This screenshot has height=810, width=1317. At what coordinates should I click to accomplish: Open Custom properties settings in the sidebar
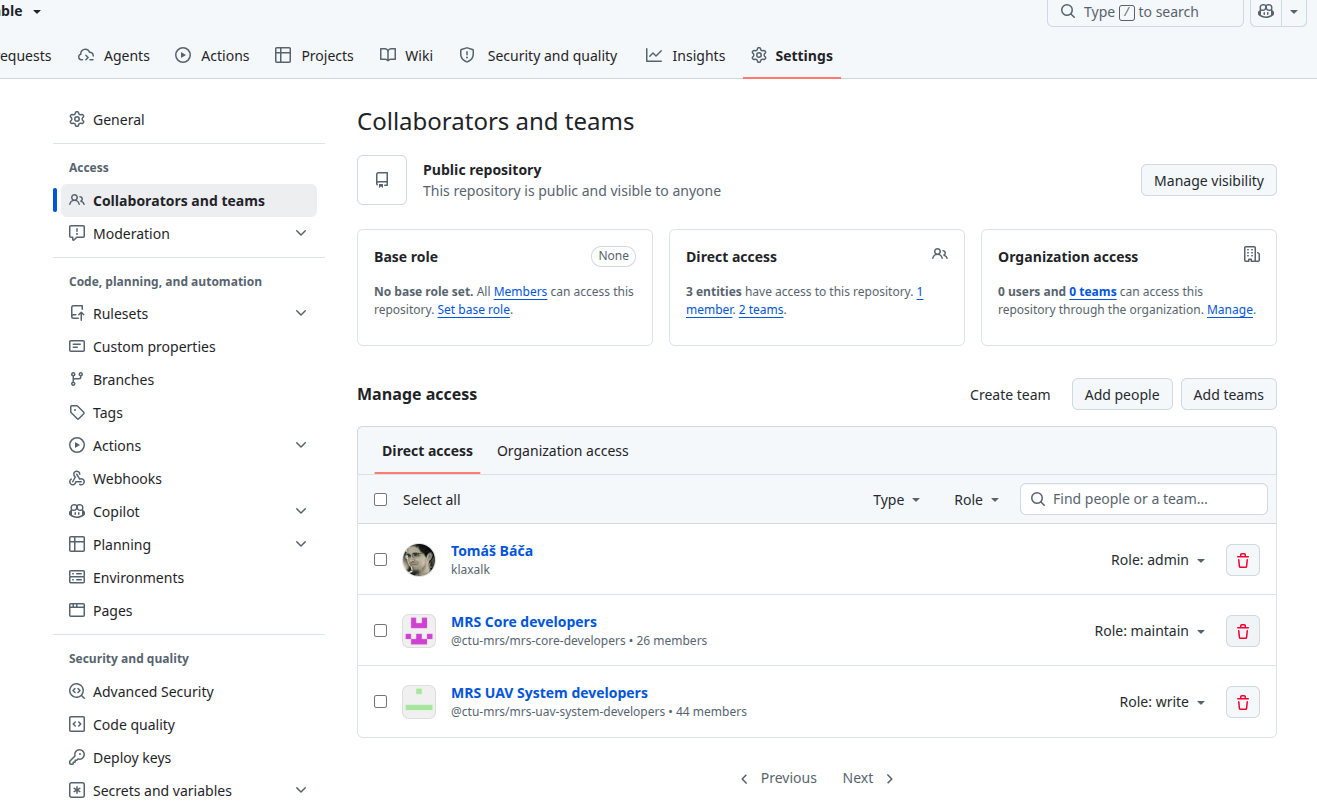pyautogui.click(x=189, y=347)
